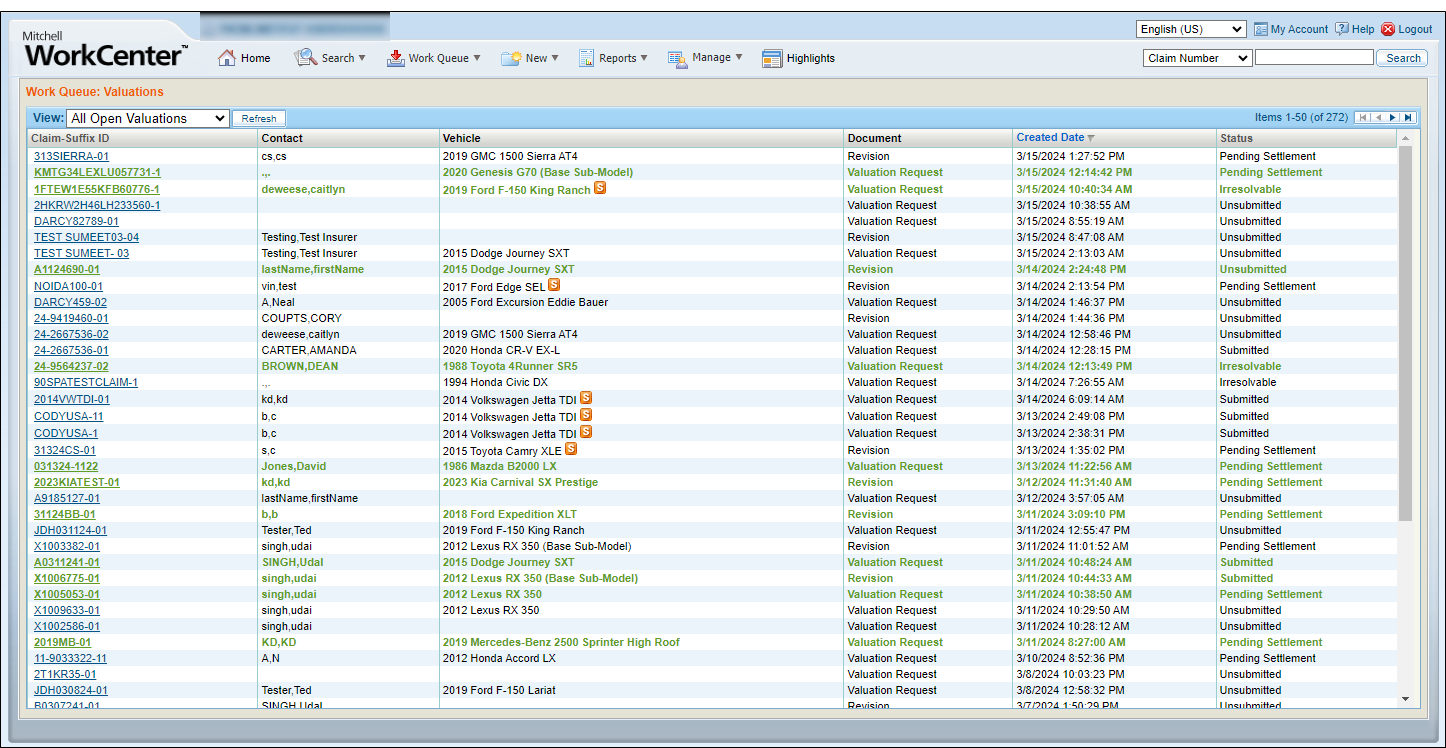Expand the New menu
The width and height of the screenshot is (1446, 748).
coord(530,58)
